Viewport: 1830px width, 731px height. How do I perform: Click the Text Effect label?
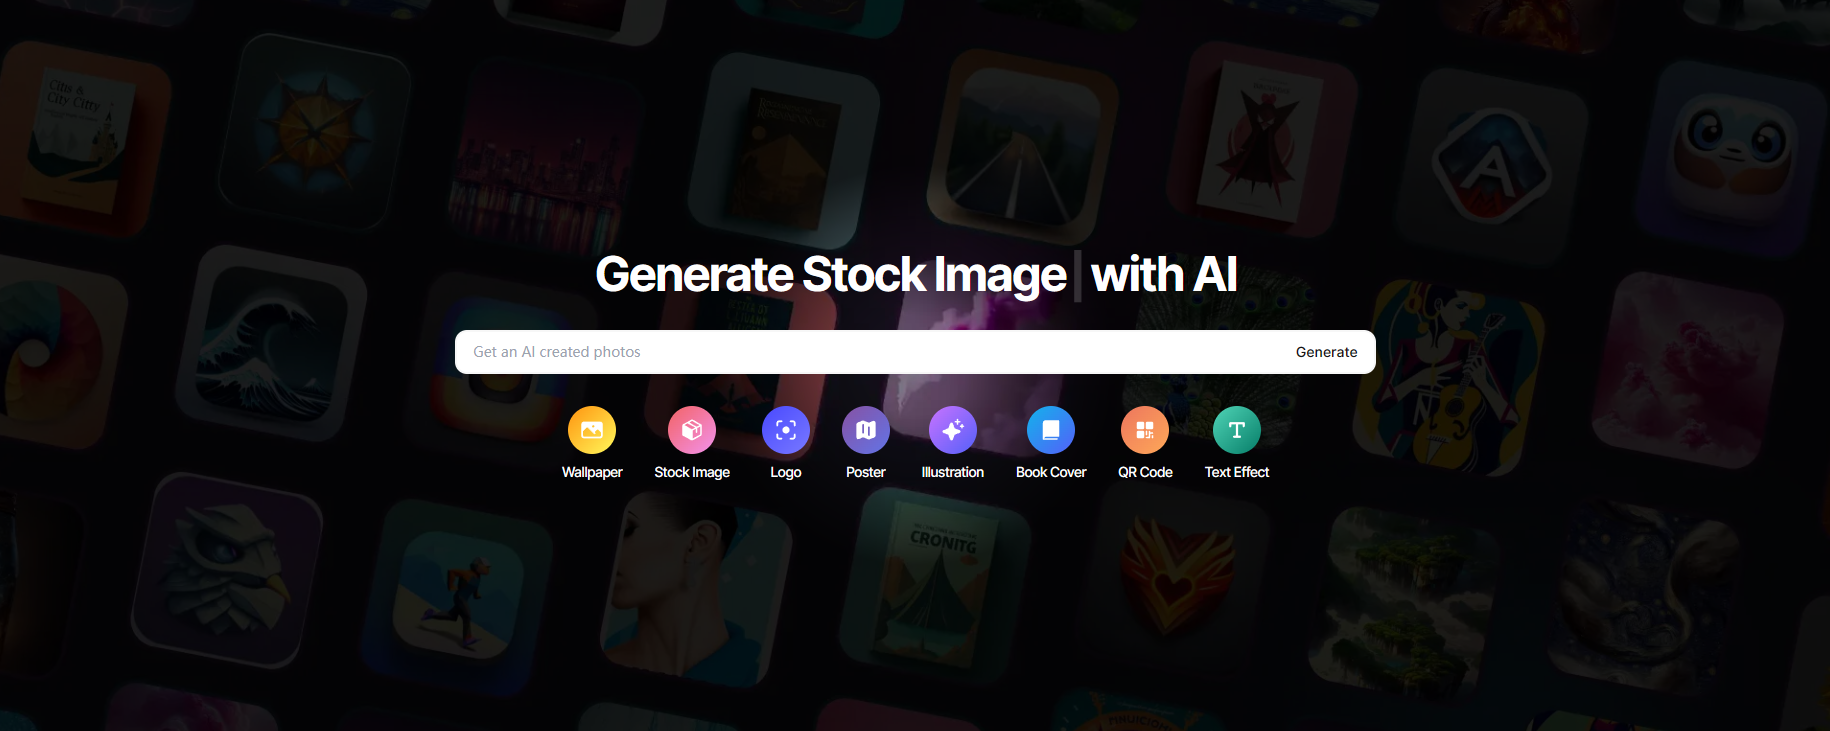coord(1237,472)
